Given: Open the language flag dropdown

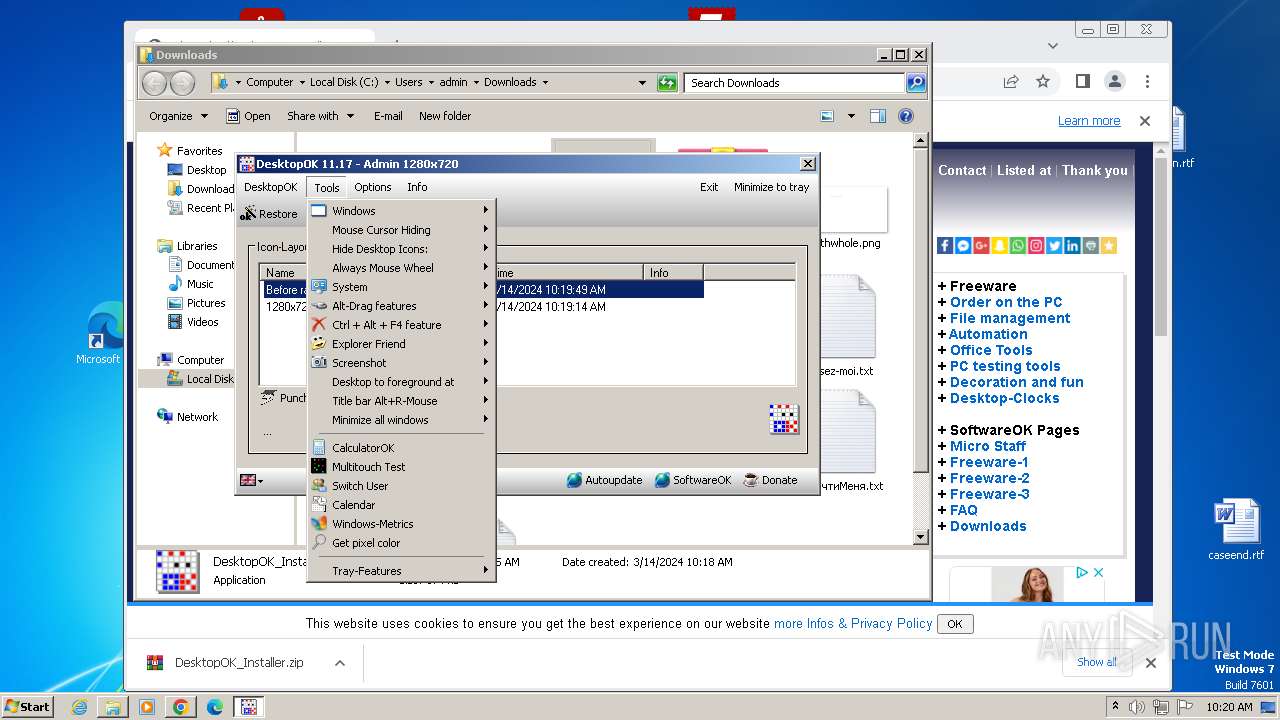Looking at the screenshot, I should (x=251, y=481).
